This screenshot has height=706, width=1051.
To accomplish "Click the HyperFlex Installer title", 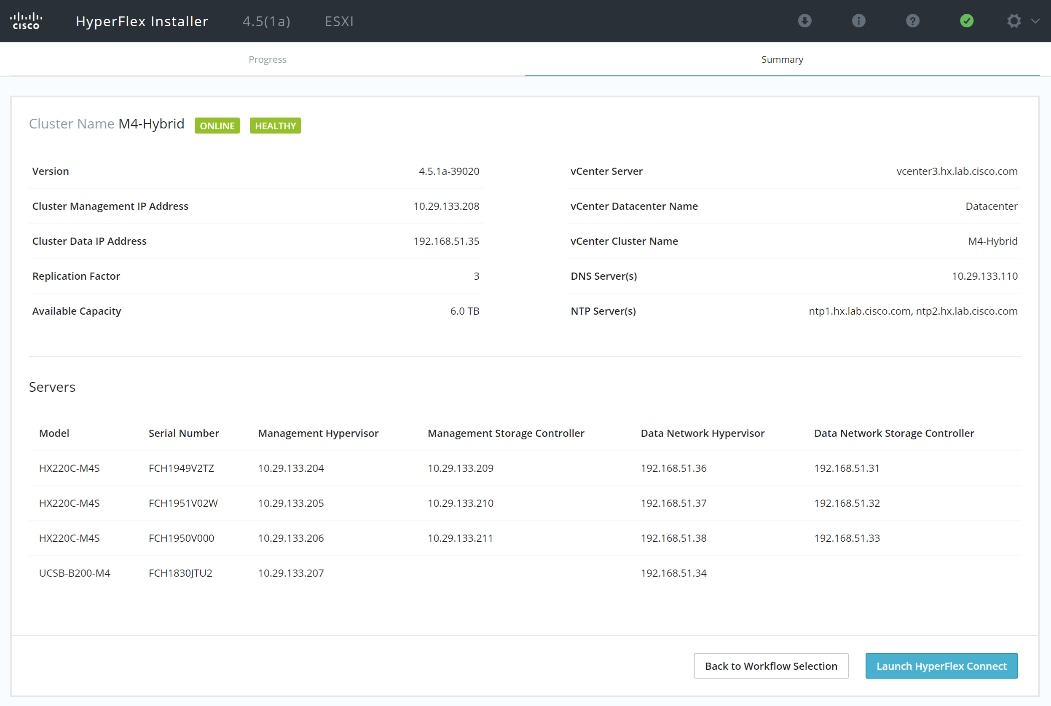I will [x=142, y=21].
